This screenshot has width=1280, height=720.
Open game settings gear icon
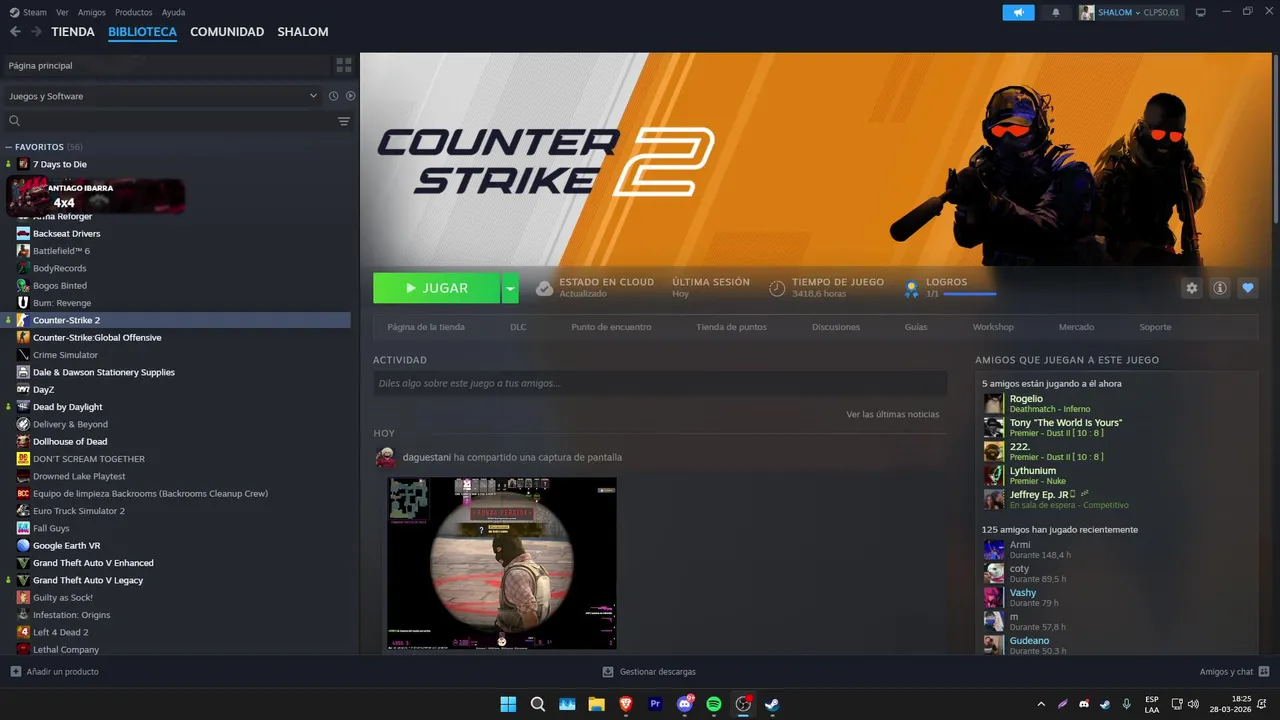[x=1191, y=288]
